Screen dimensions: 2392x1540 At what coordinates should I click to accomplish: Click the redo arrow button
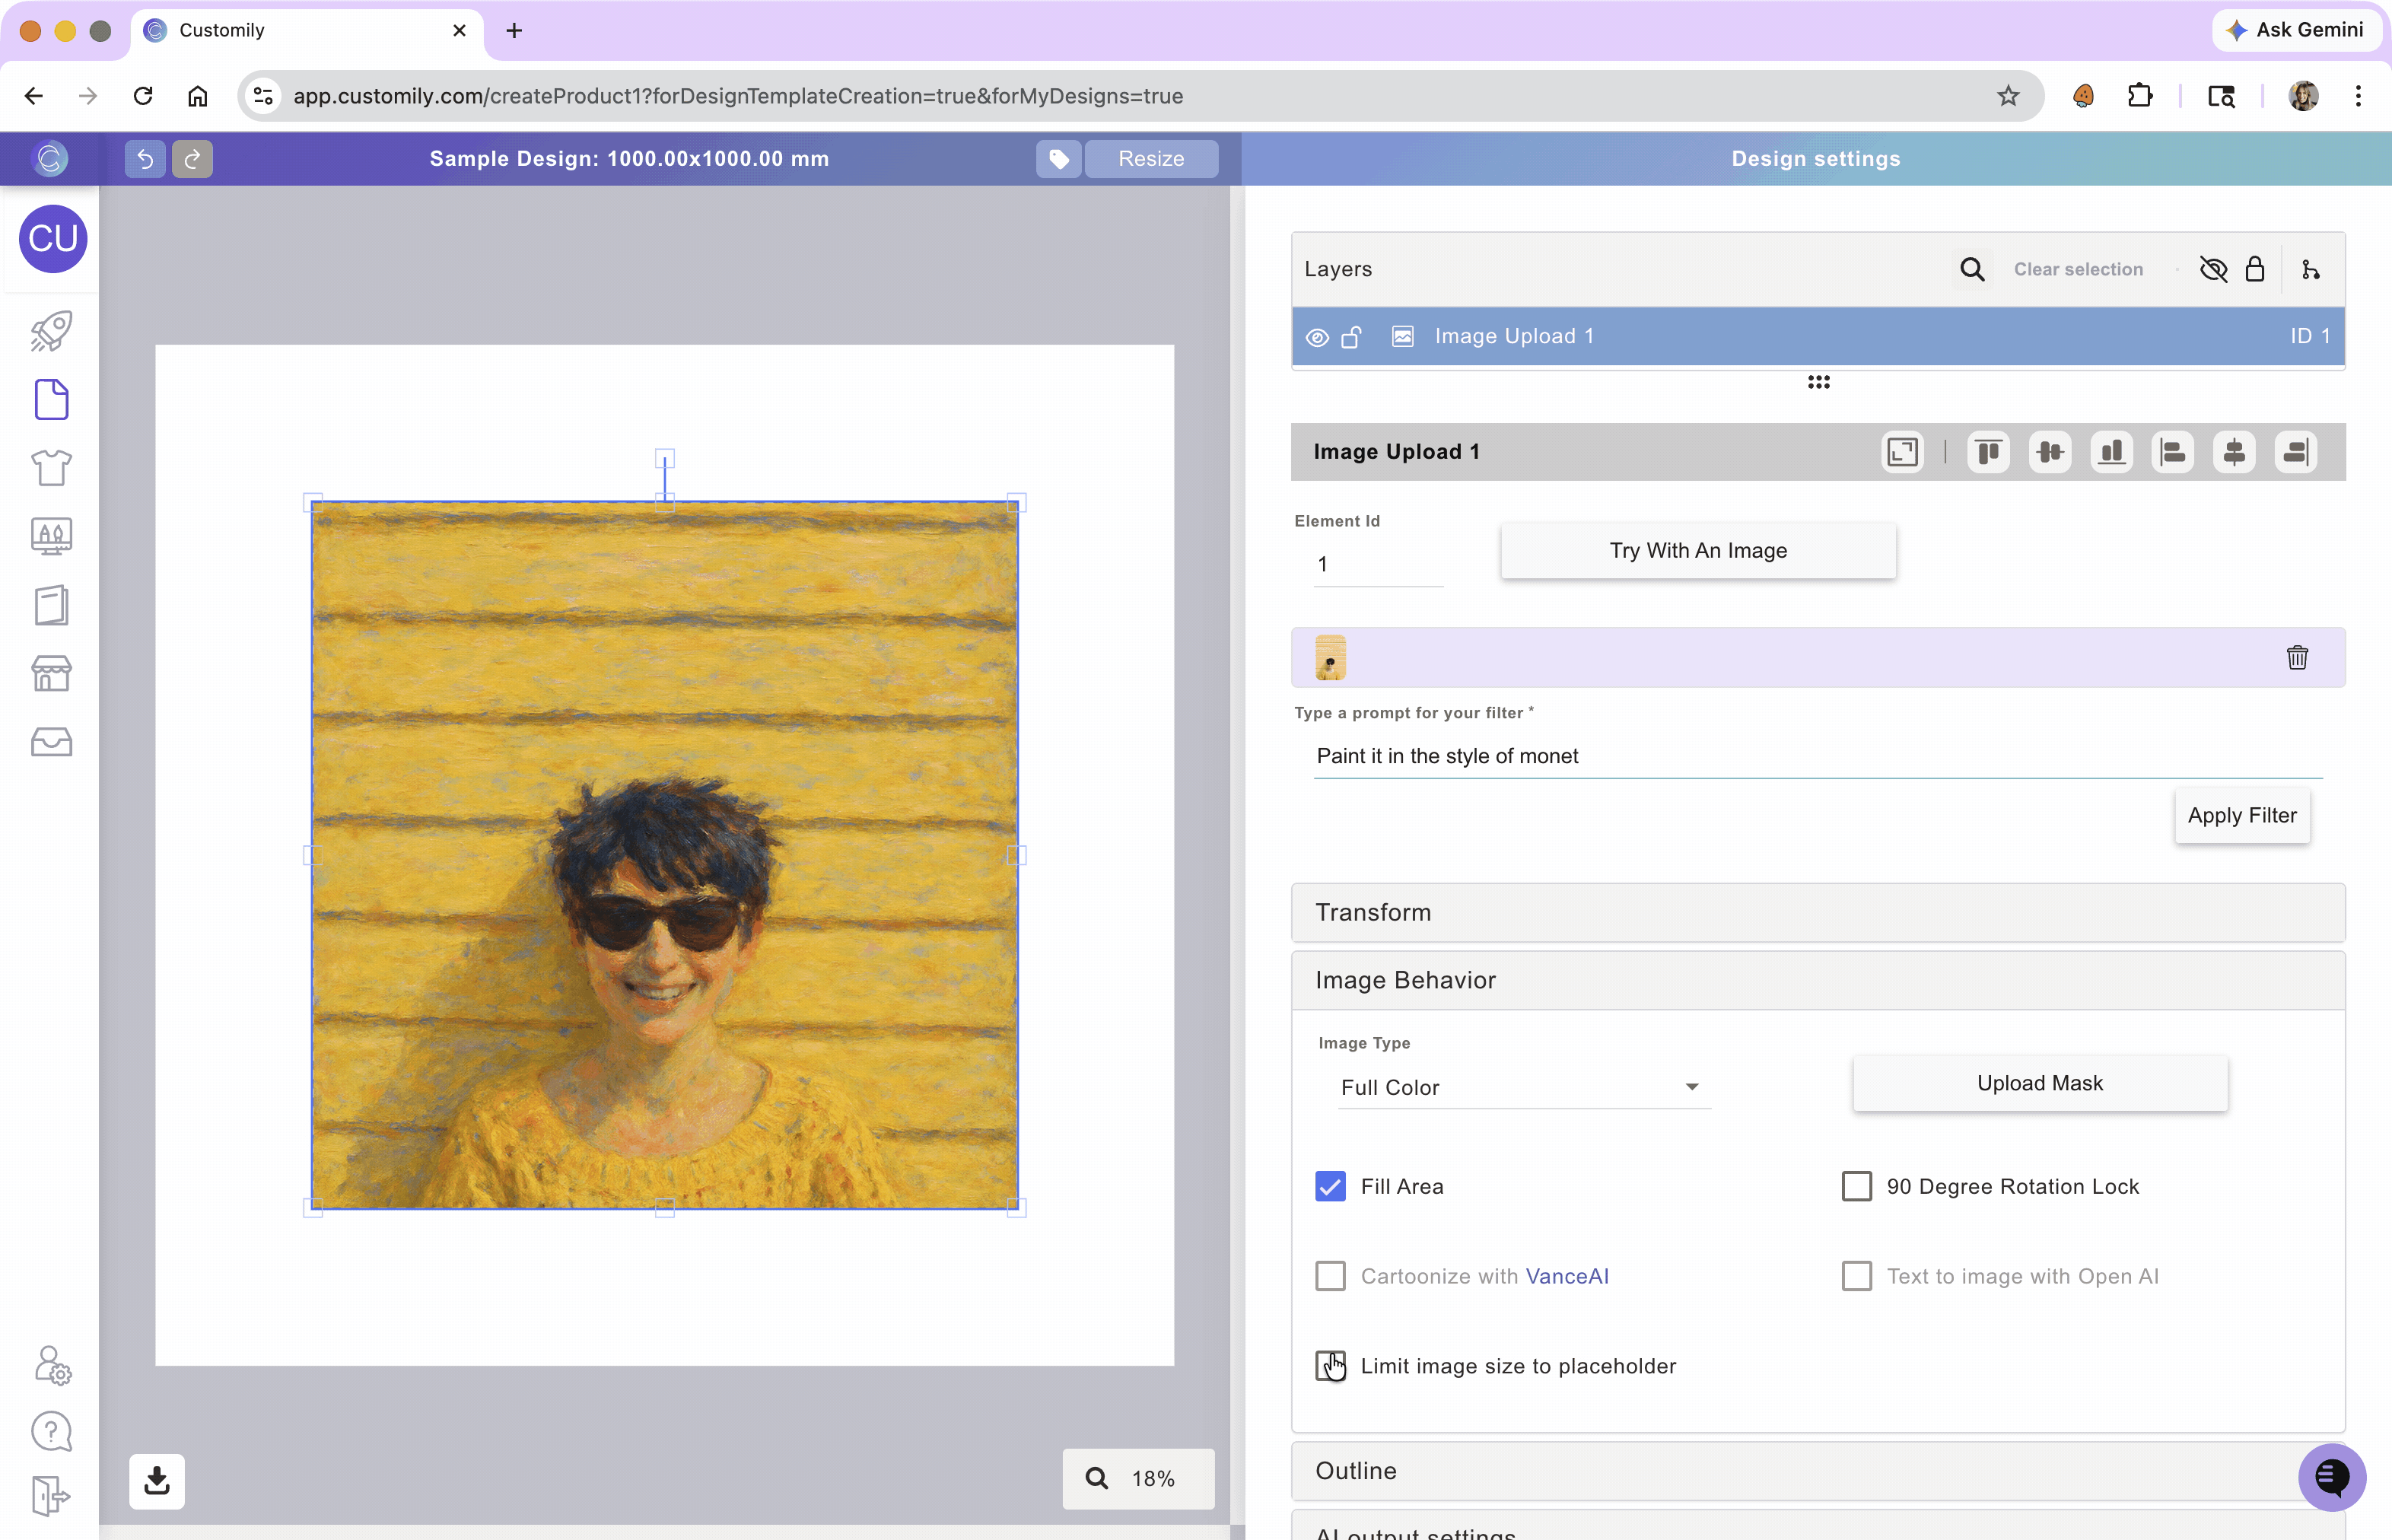tap(192, 159)
